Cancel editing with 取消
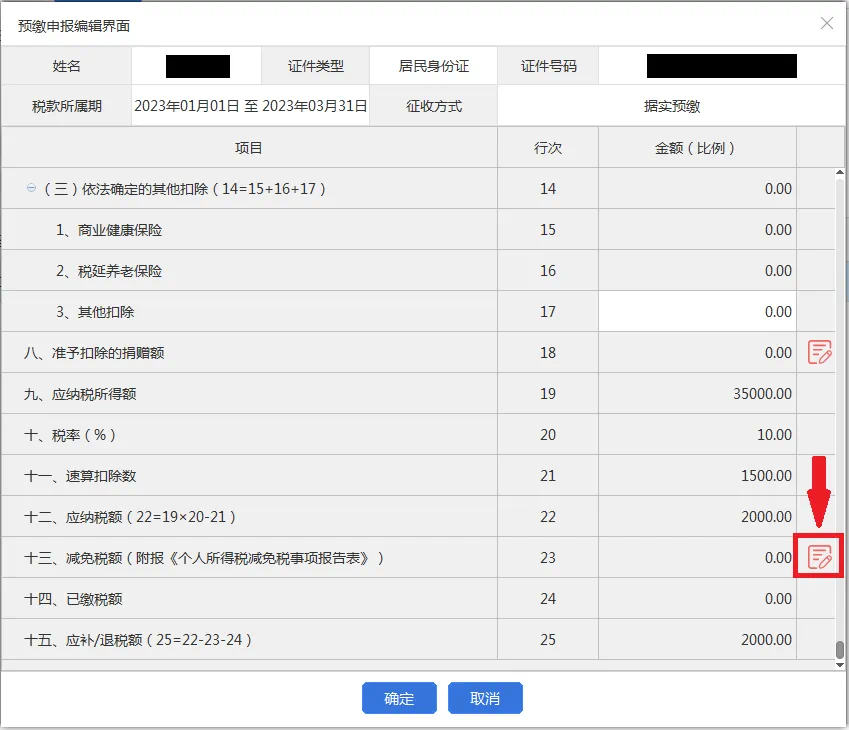The height and width of the screenshot is (730, 849). point(485,698)
